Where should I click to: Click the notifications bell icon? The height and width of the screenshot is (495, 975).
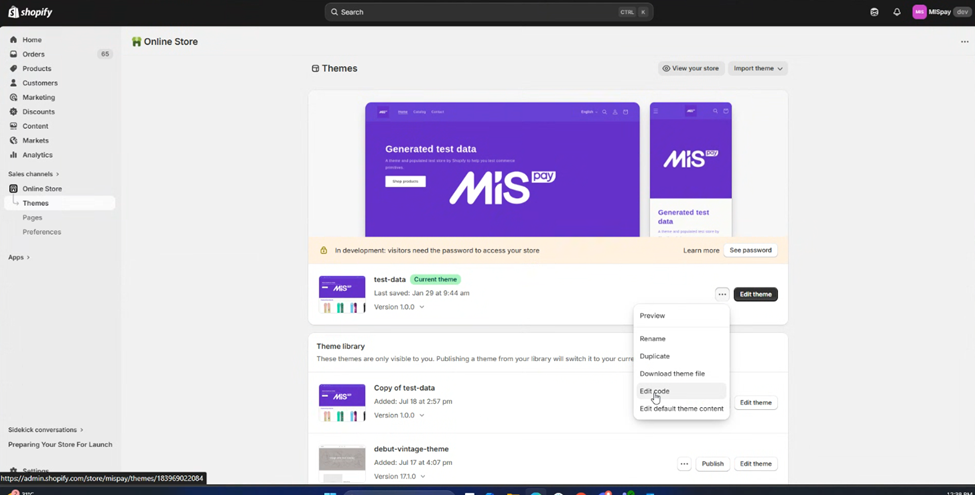[897, 12]
